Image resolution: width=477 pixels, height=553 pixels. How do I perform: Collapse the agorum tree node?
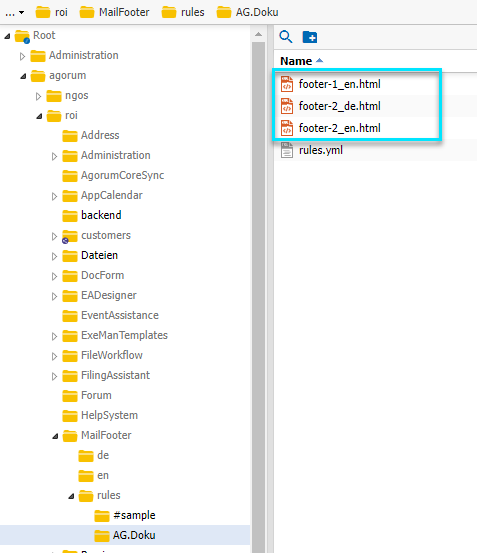(x=23, y=76)
